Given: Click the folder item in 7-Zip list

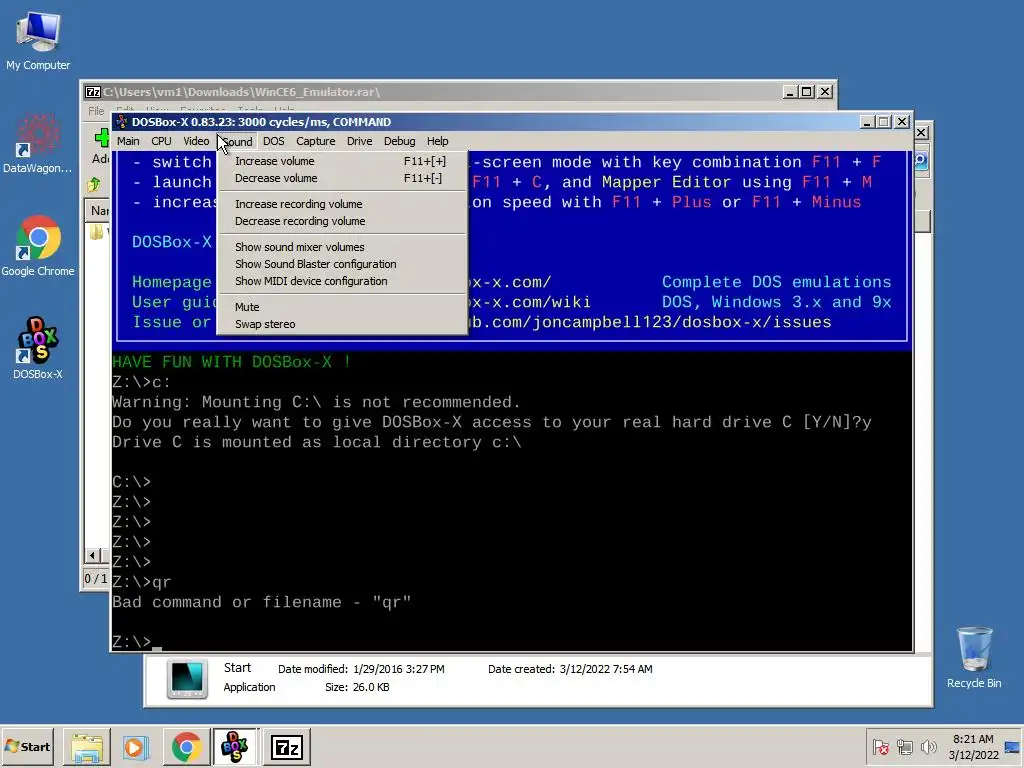Looking at the screenshot, I should pos(97,232).
